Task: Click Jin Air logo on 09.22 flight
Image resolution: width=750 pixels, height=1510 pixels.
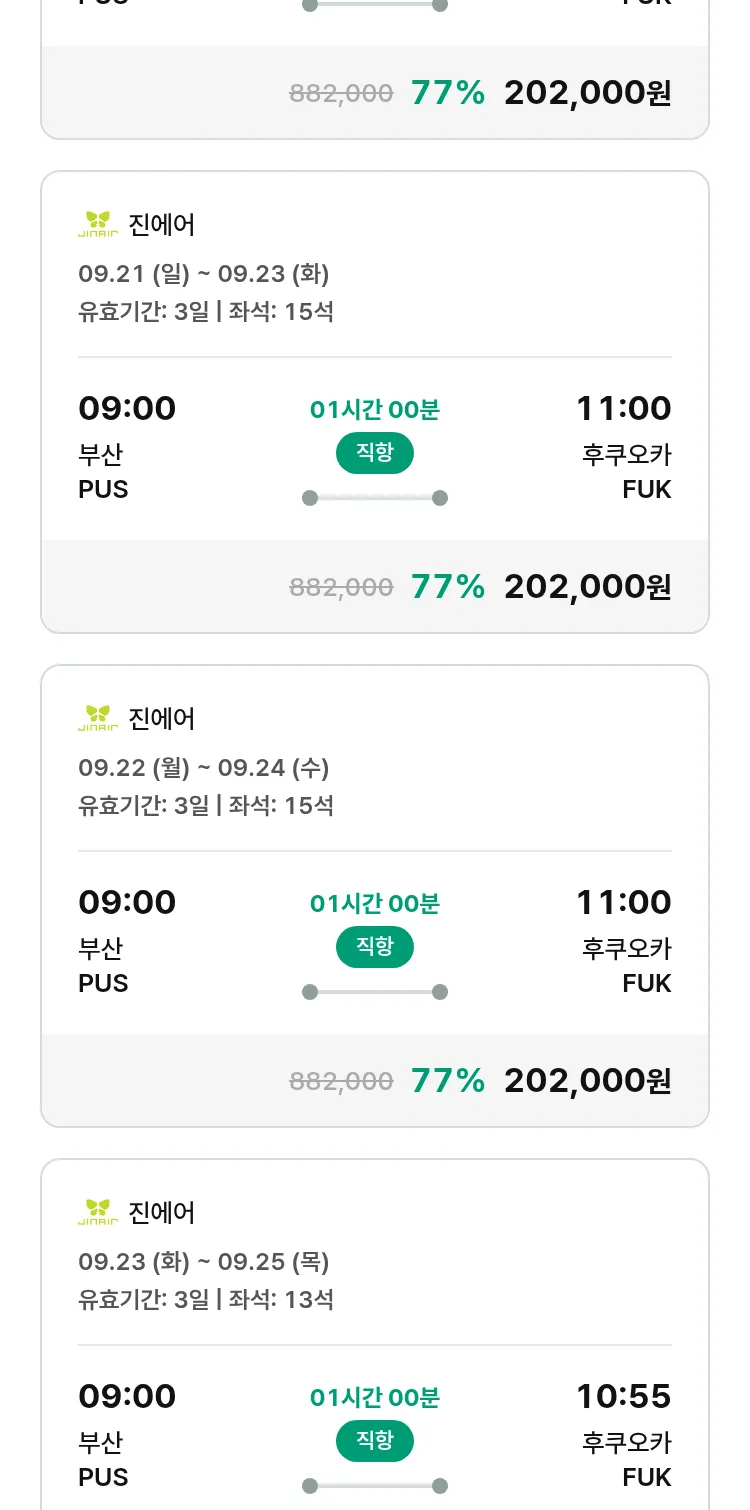Action: pyautogui.click(x=98, y=718)
